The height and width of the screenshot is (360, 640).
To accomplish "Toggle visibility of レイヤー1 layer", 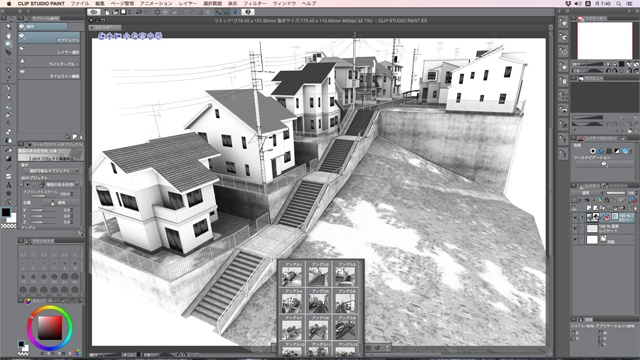I will click(575, 229).
